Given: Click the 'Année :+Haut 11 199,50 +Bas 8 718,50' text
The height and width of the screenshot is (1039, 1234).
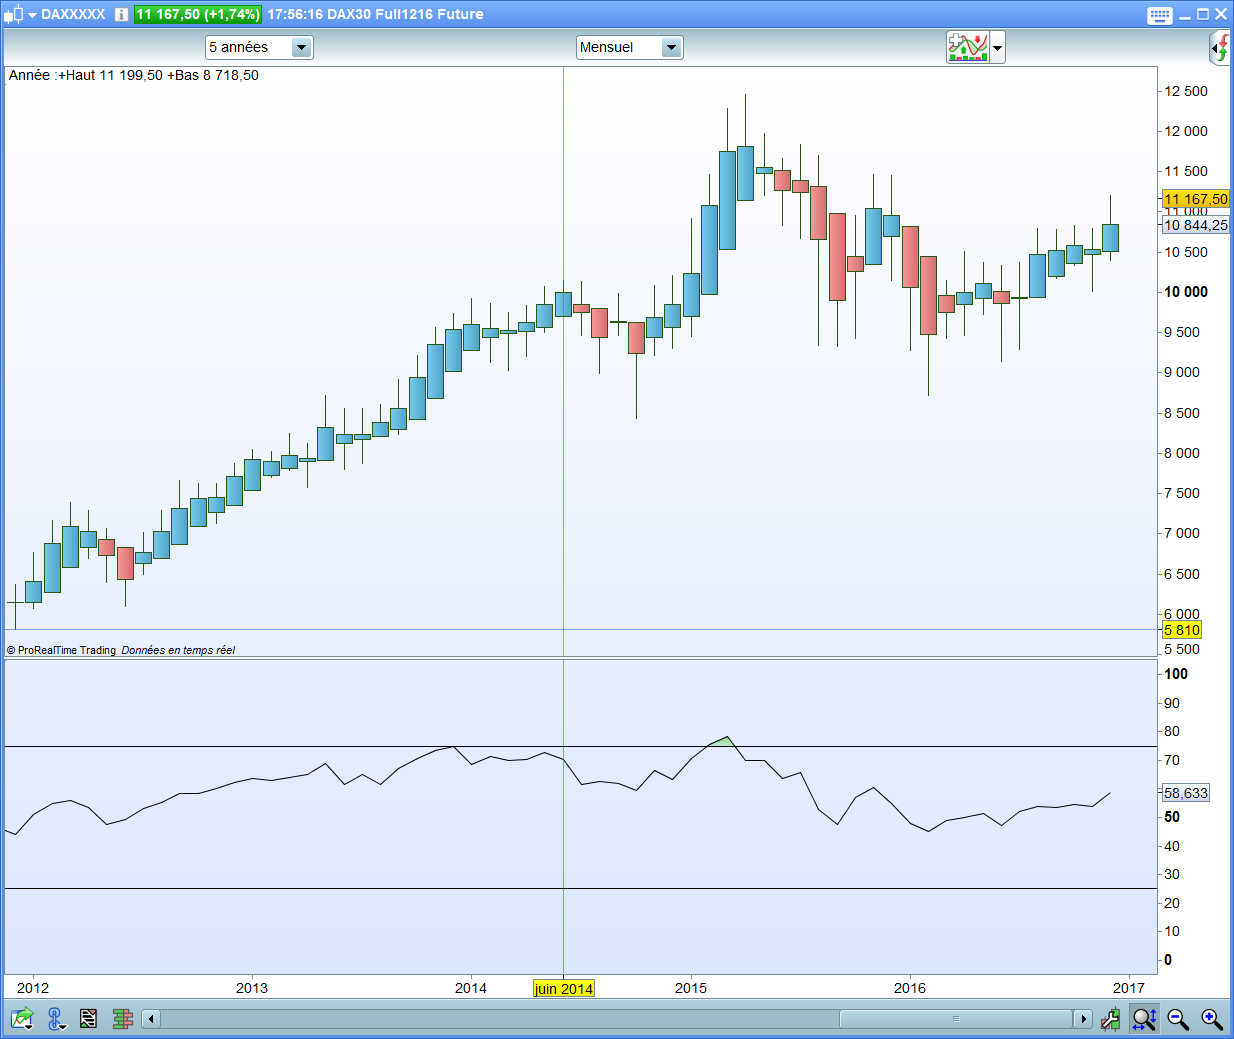Looking at the screenshot, I should 134,75.
